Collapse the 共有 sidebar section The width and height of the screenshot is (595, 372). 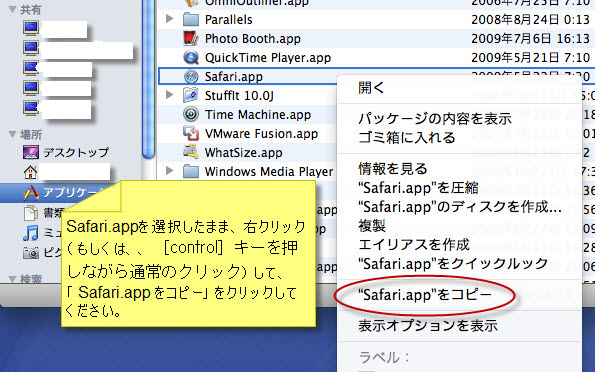(x=12, y=9)
